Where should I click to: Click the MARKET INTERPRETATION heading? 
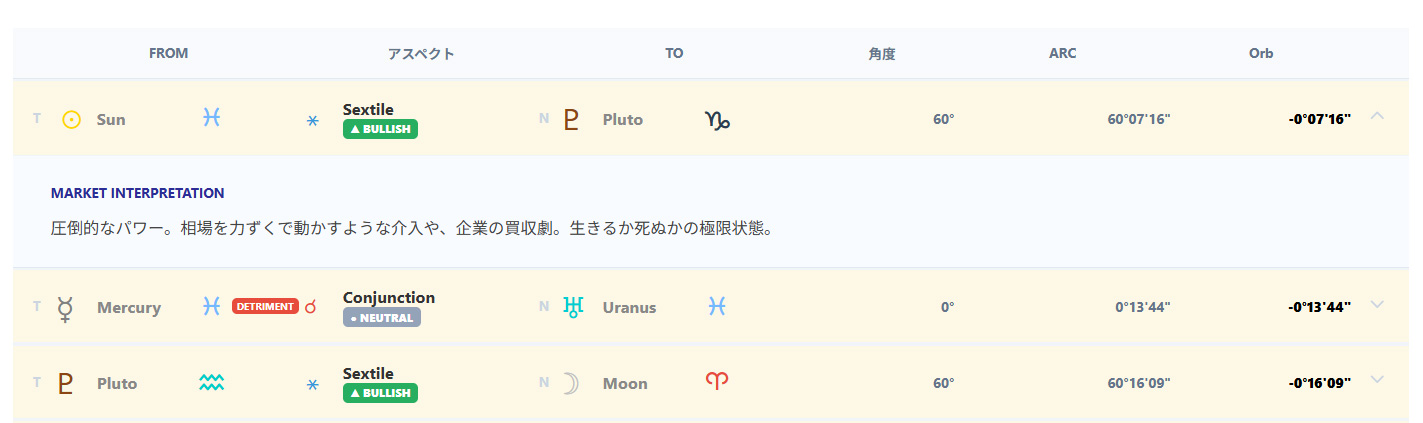(137, 193)
